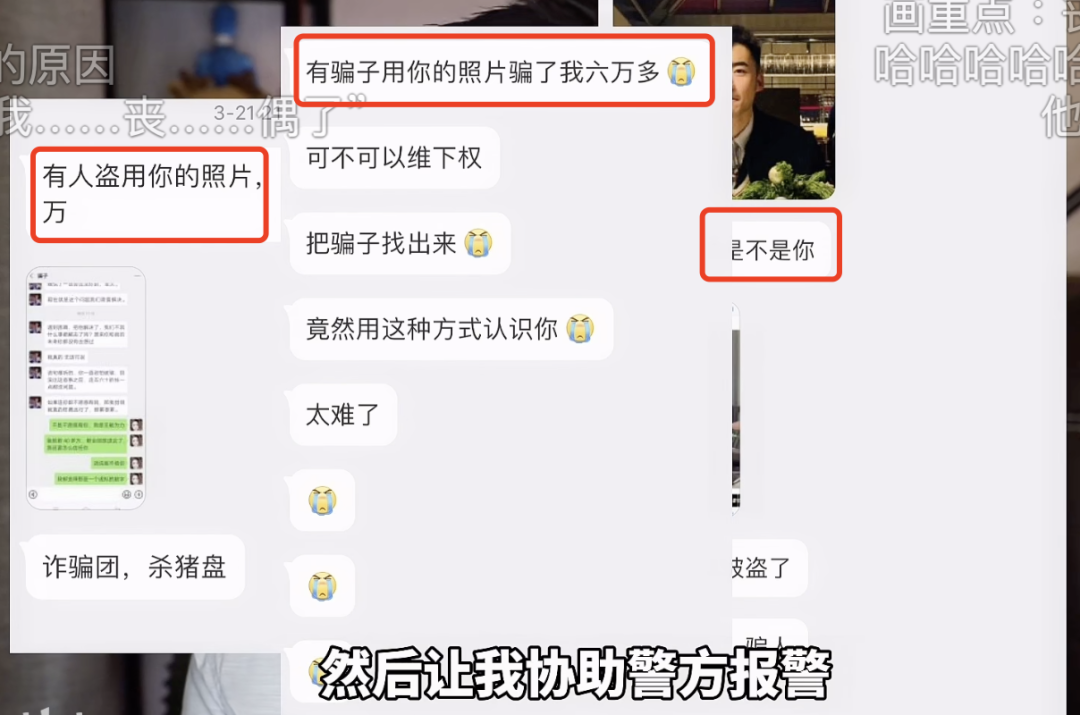
Task: Select message 诈骗团，杀猪盘
Action: (x=135, y=567)
